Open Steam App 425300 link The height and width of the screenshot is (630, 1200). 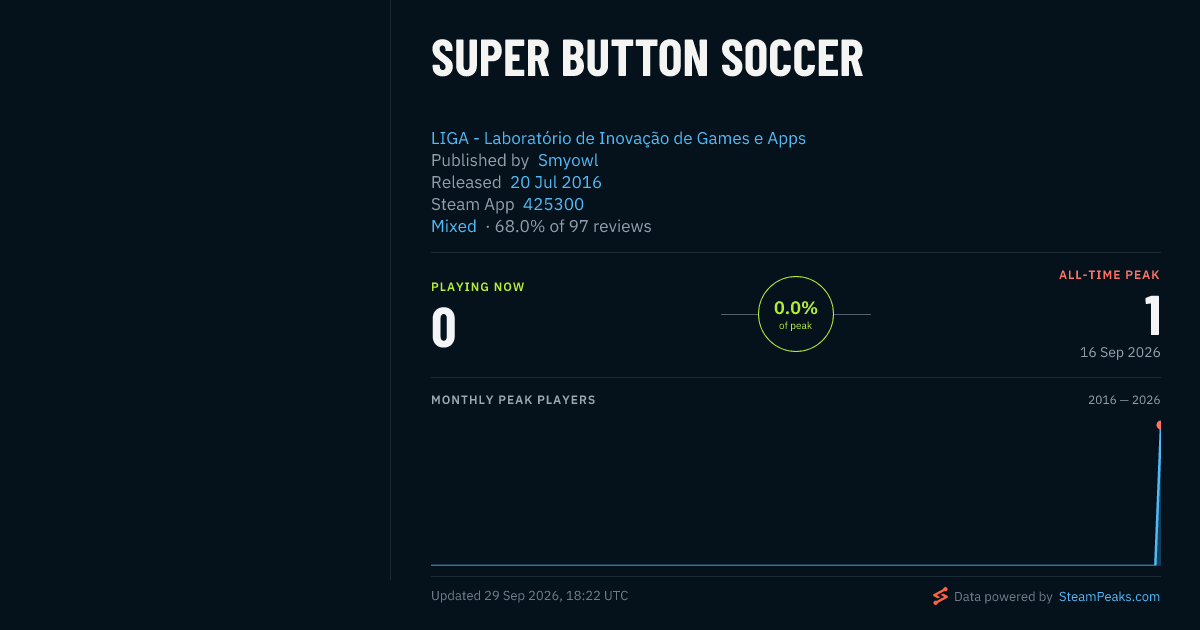pyautogui.click(x=553, y=204)
